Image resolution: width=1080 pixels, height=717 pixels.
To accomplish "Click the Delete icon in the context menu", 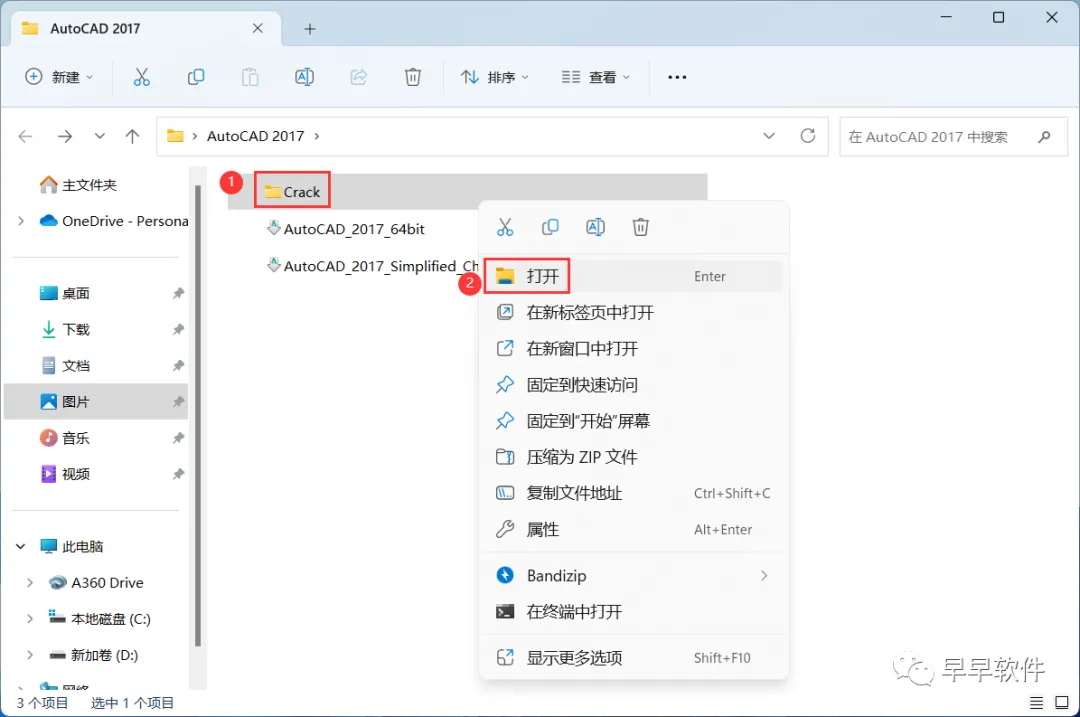I will tap(641, 227).
